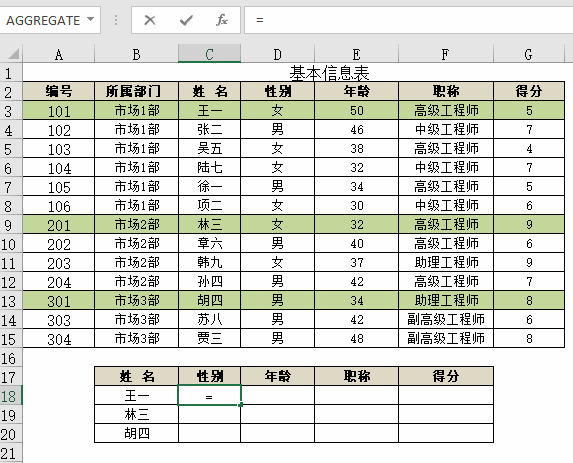Click lookup table header 年龄 in row 17
573x463 pixels.
tap(277, 376)
